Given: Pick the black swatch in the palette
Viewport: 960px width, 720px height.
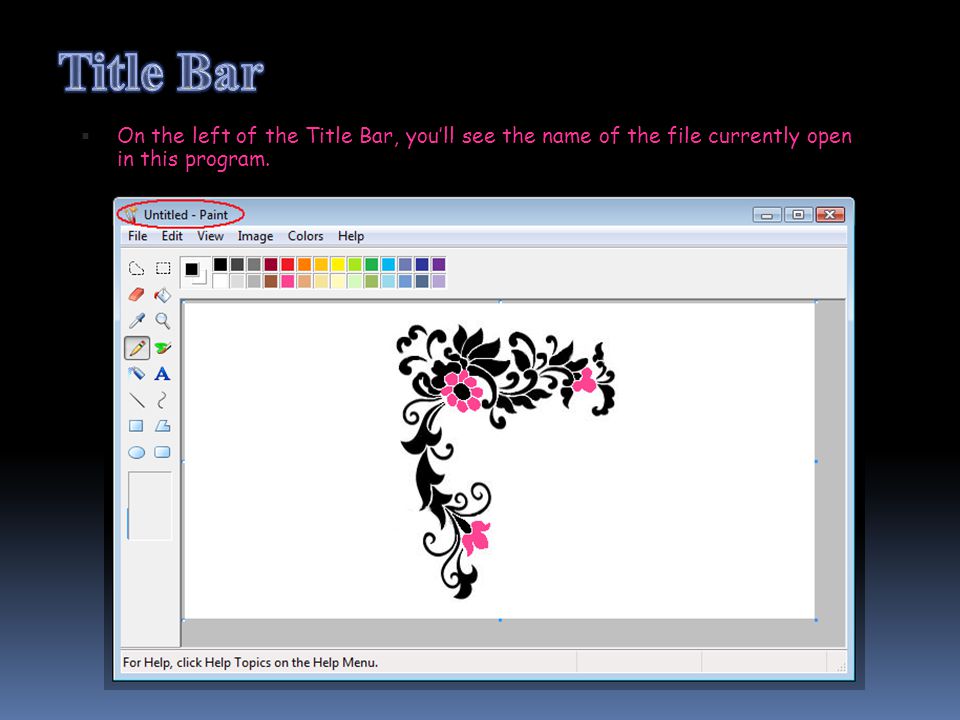Looking at the screenshot, I should point(220,264).
